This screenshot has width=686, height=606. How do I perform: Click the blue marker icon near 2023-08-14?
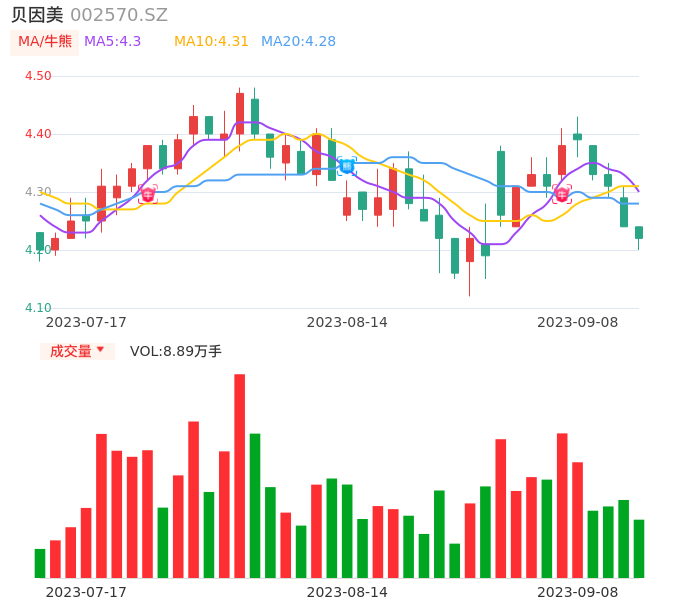(x=346, y=165)
